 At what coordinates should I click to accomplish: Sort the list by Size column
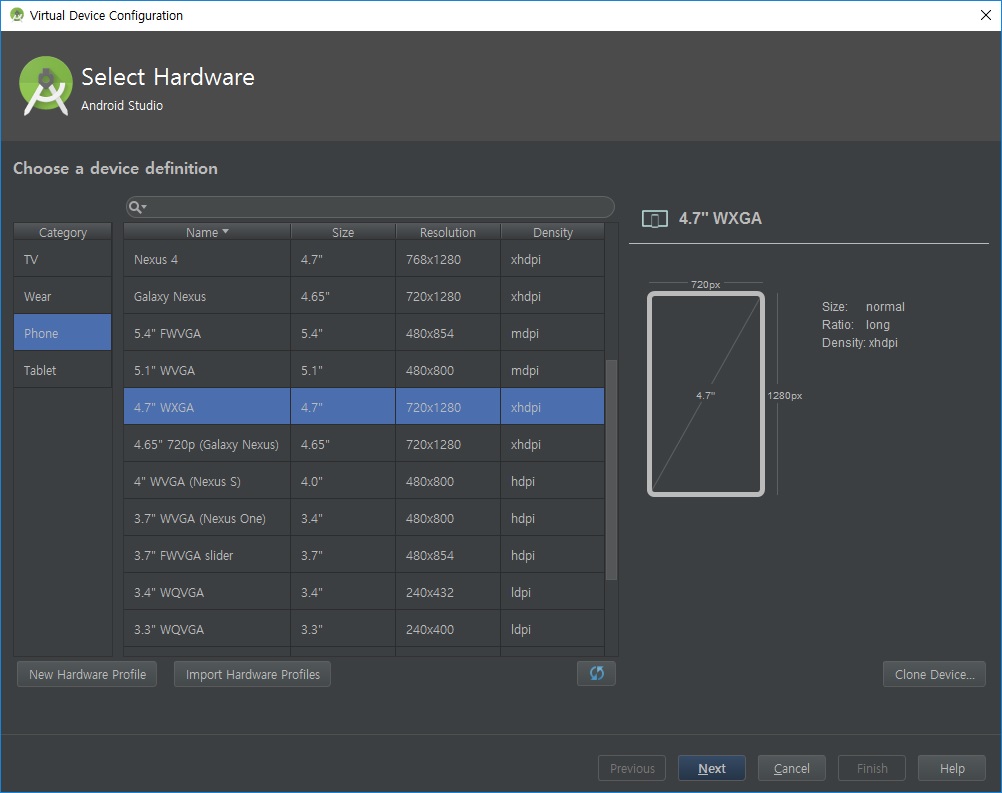click(x=343, y=232)
